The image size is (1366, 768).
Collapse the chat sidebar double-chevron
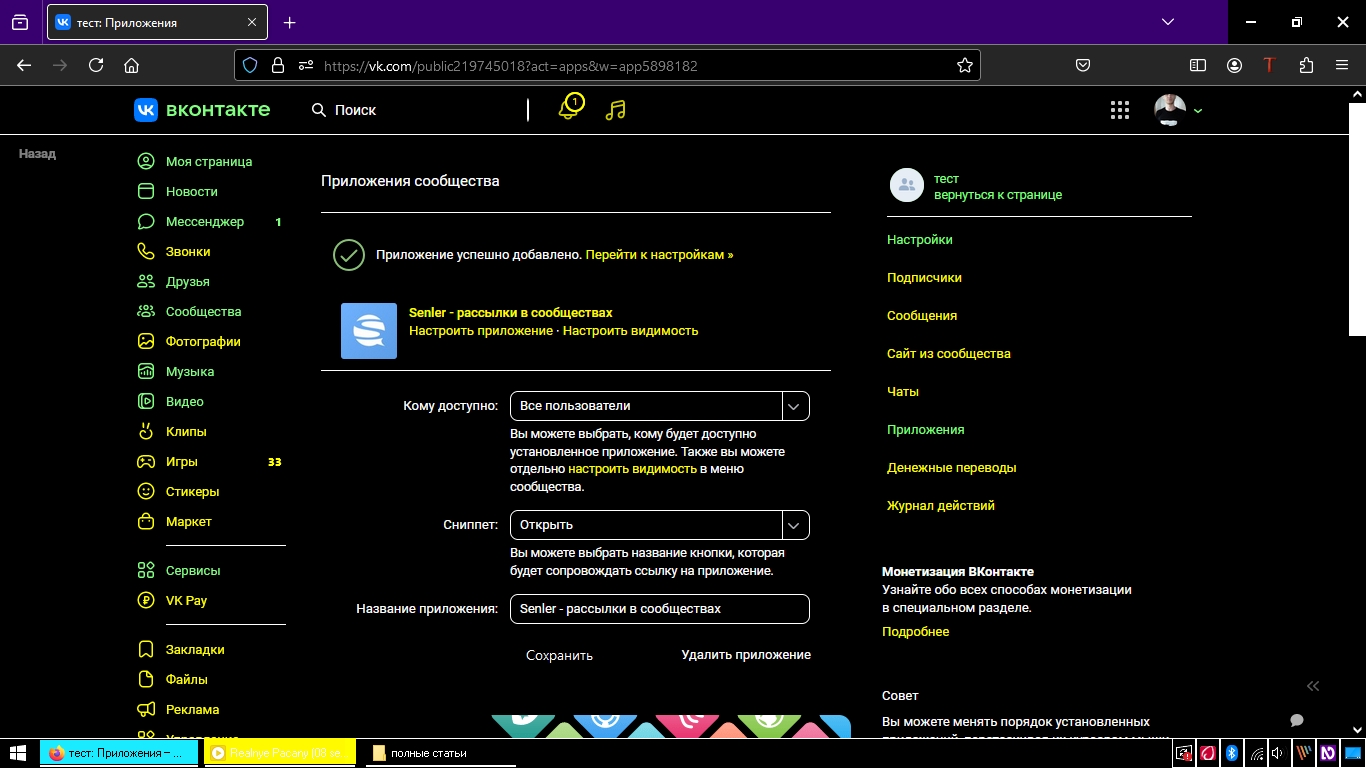[1313, 686]
